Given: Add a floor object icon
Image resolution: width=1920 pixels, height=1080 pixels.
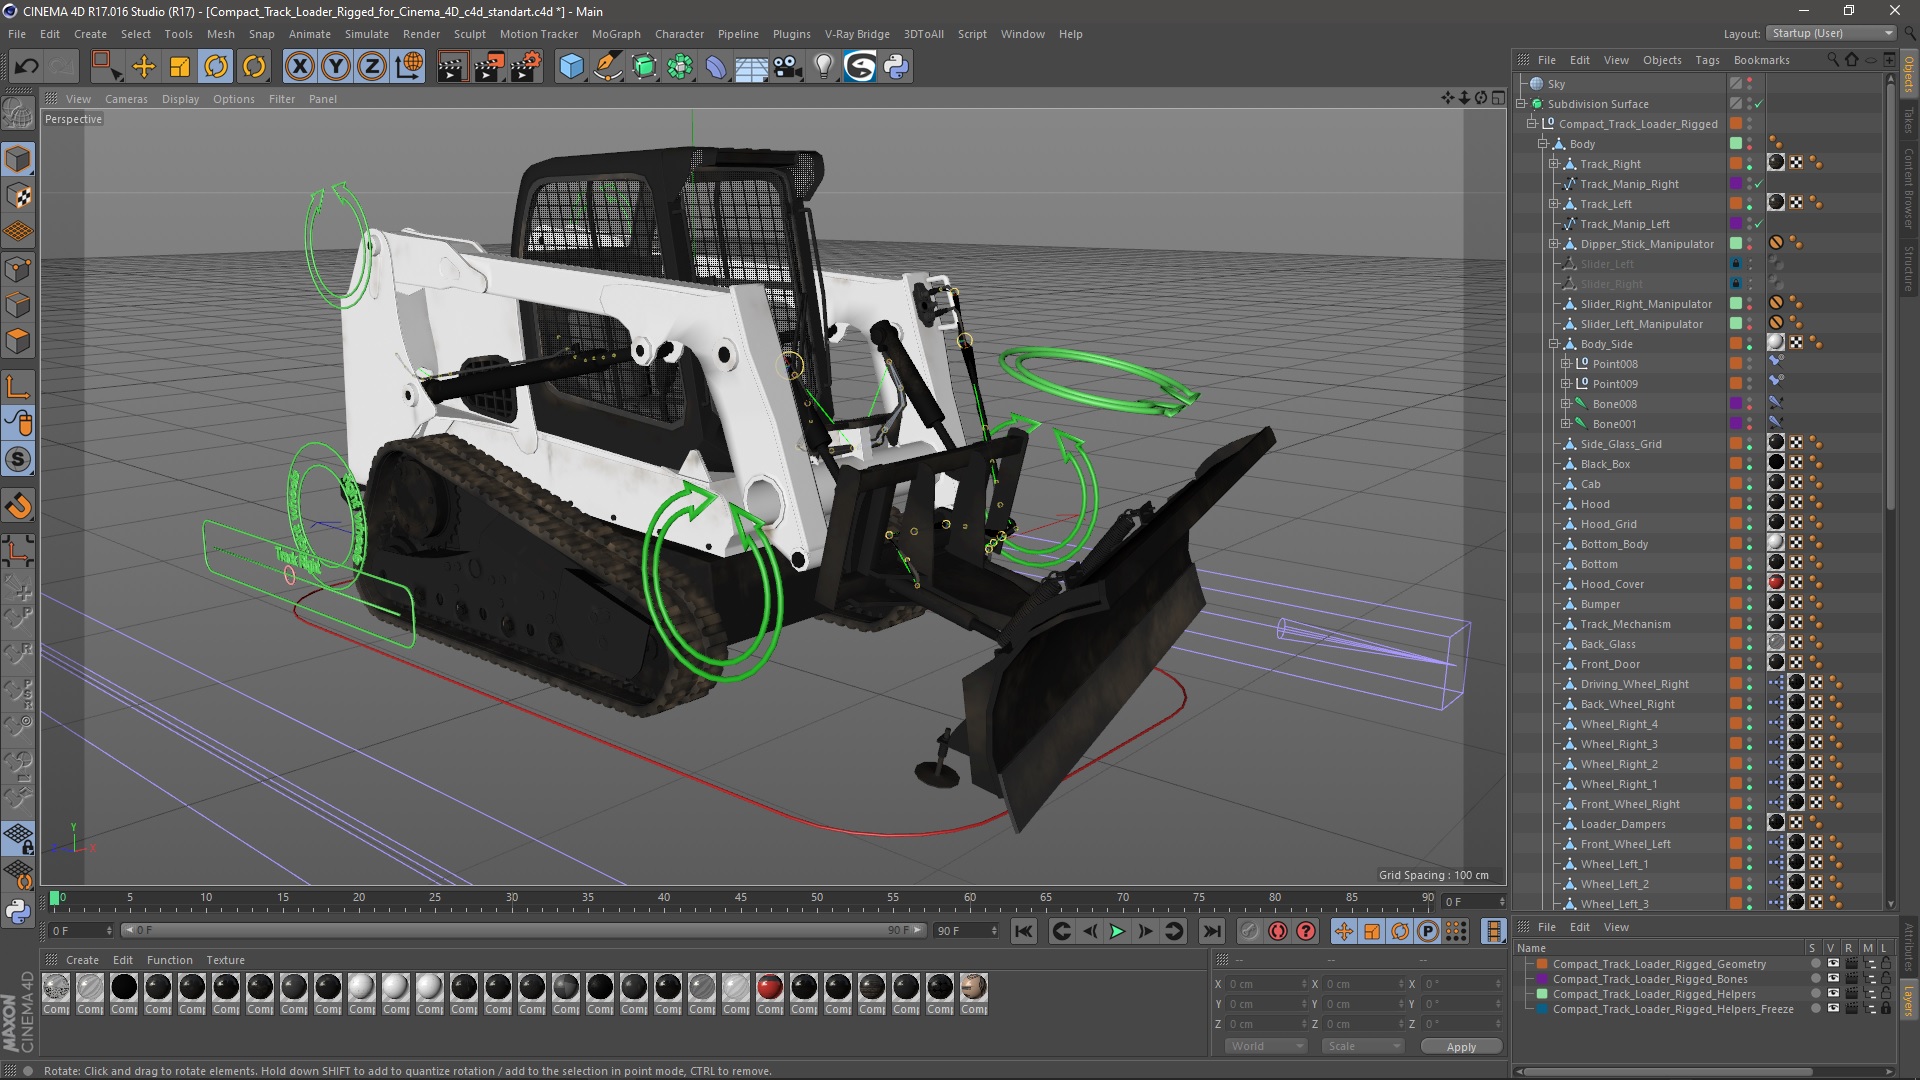Looking at the screenshot, I should click(751, 67).
